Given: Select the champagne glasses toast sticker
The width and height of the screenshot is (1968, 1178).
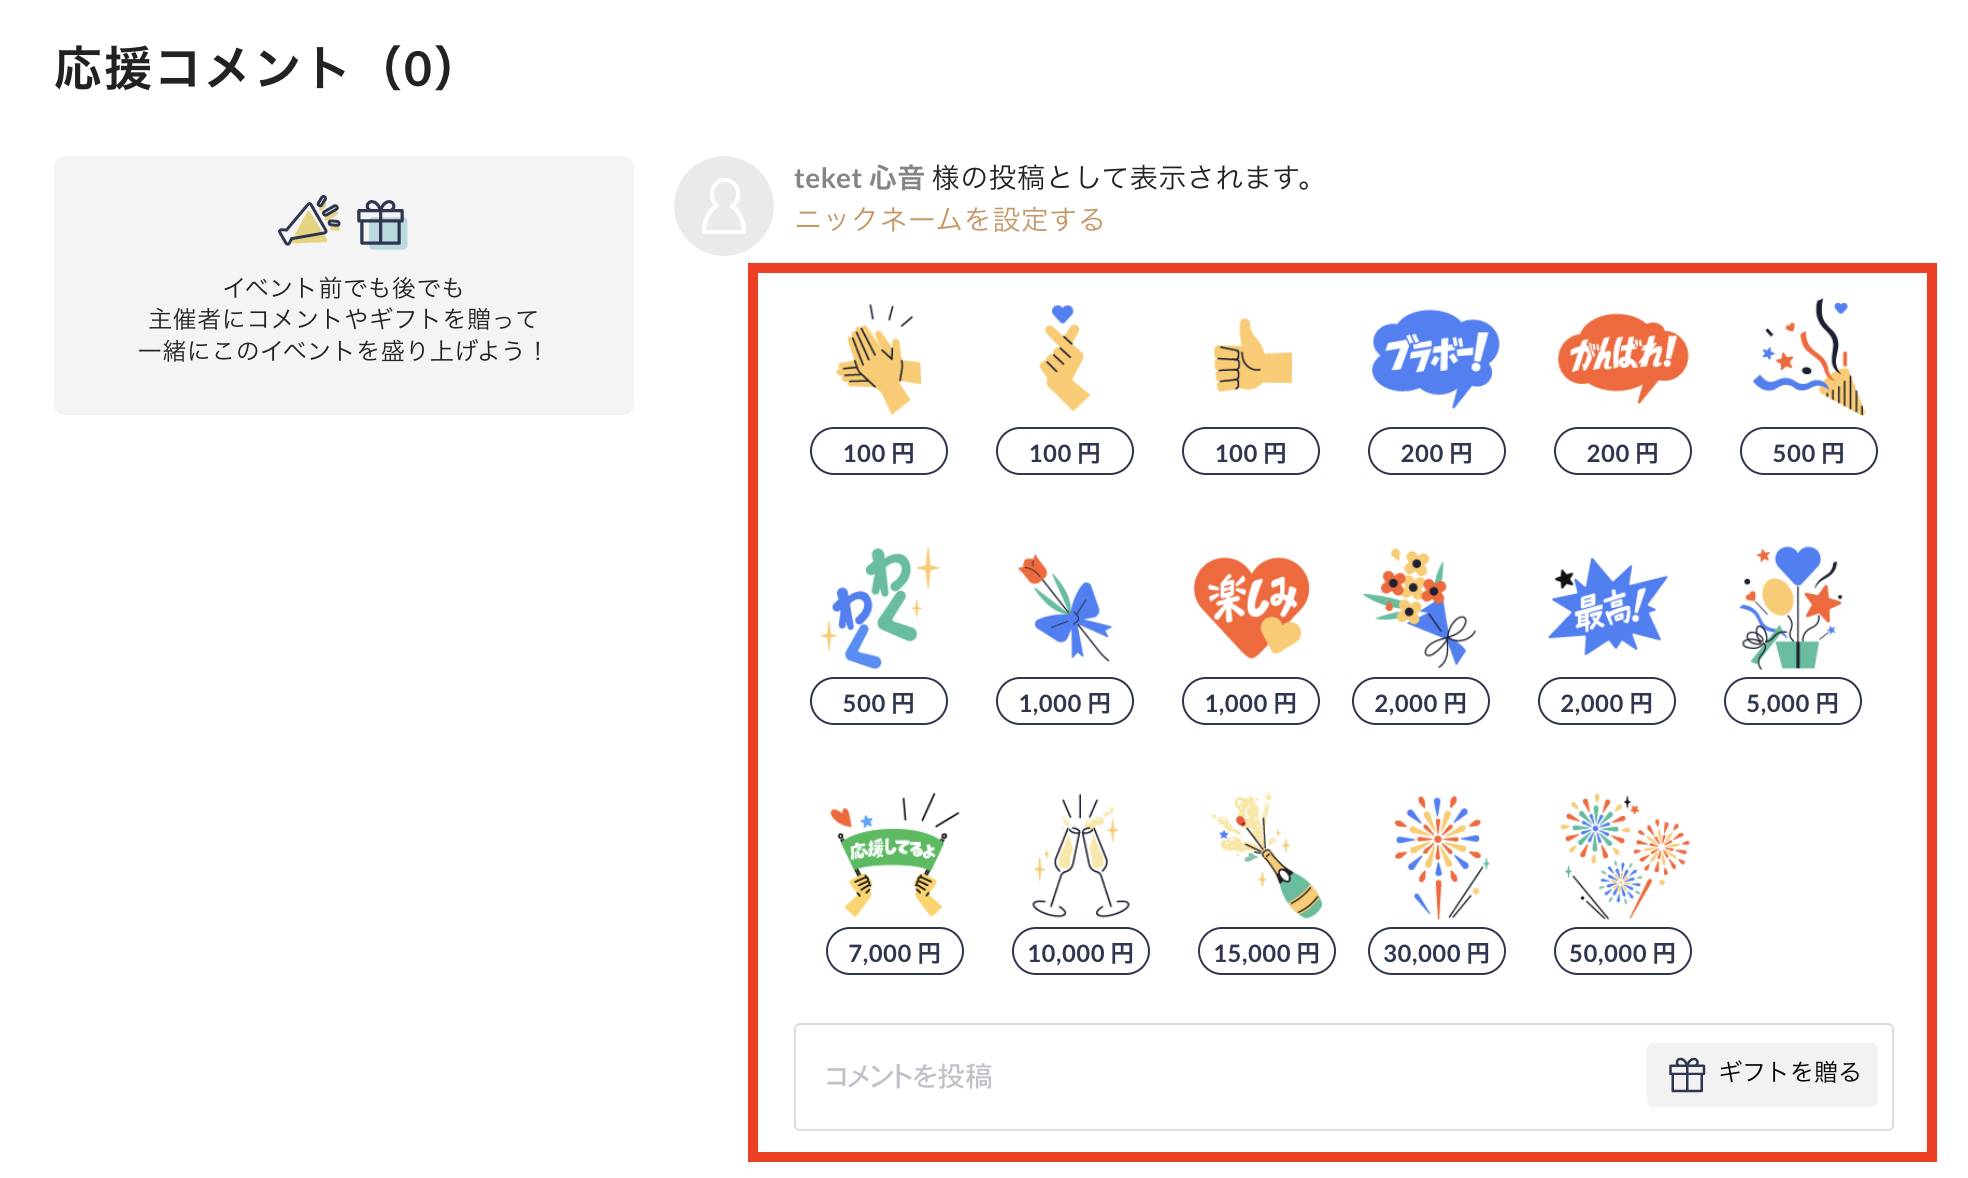Looking at the screenshot, I should pos(1080,855).
